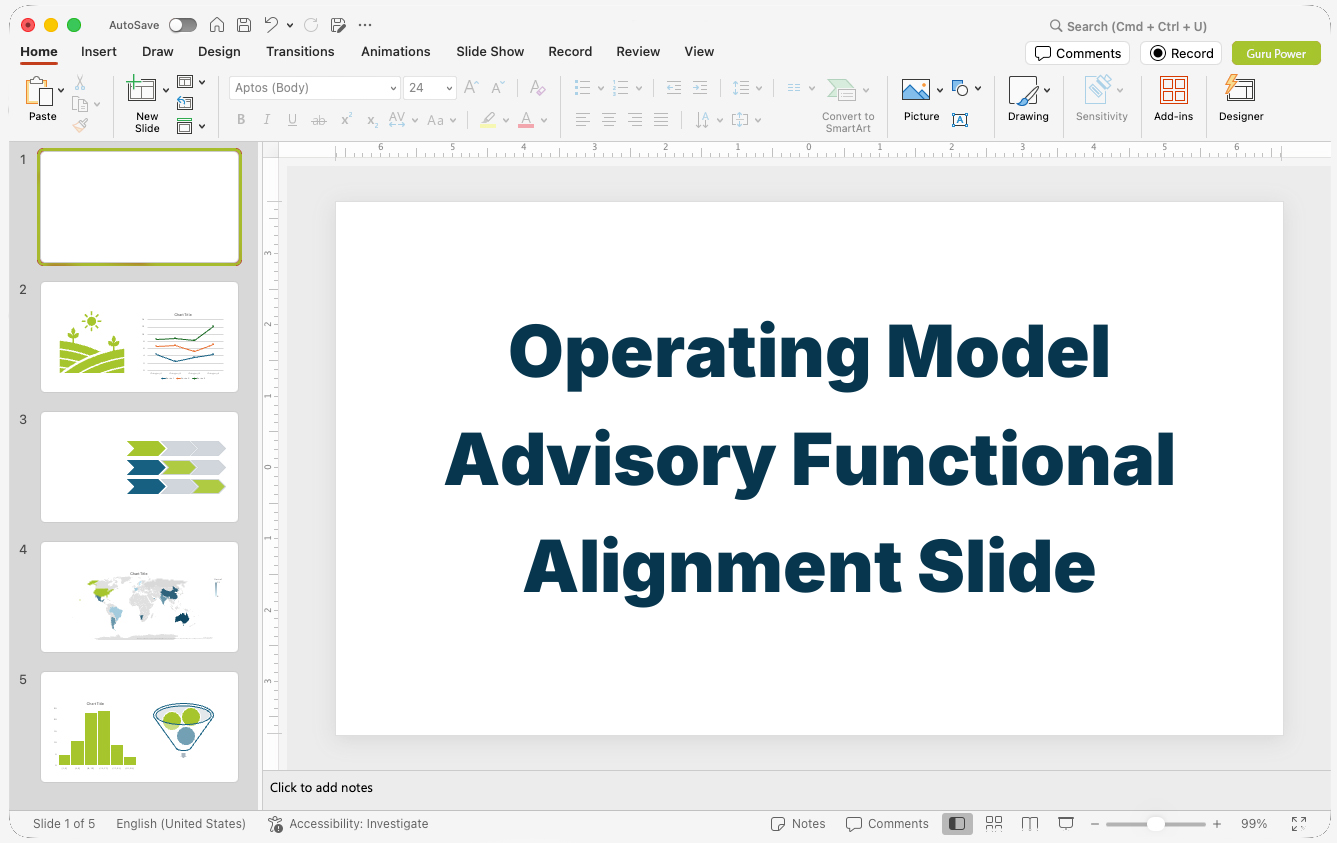The width and height of the screenshot is (1337, 843).
Task: Open the Section dropdown
Action: 191,126
